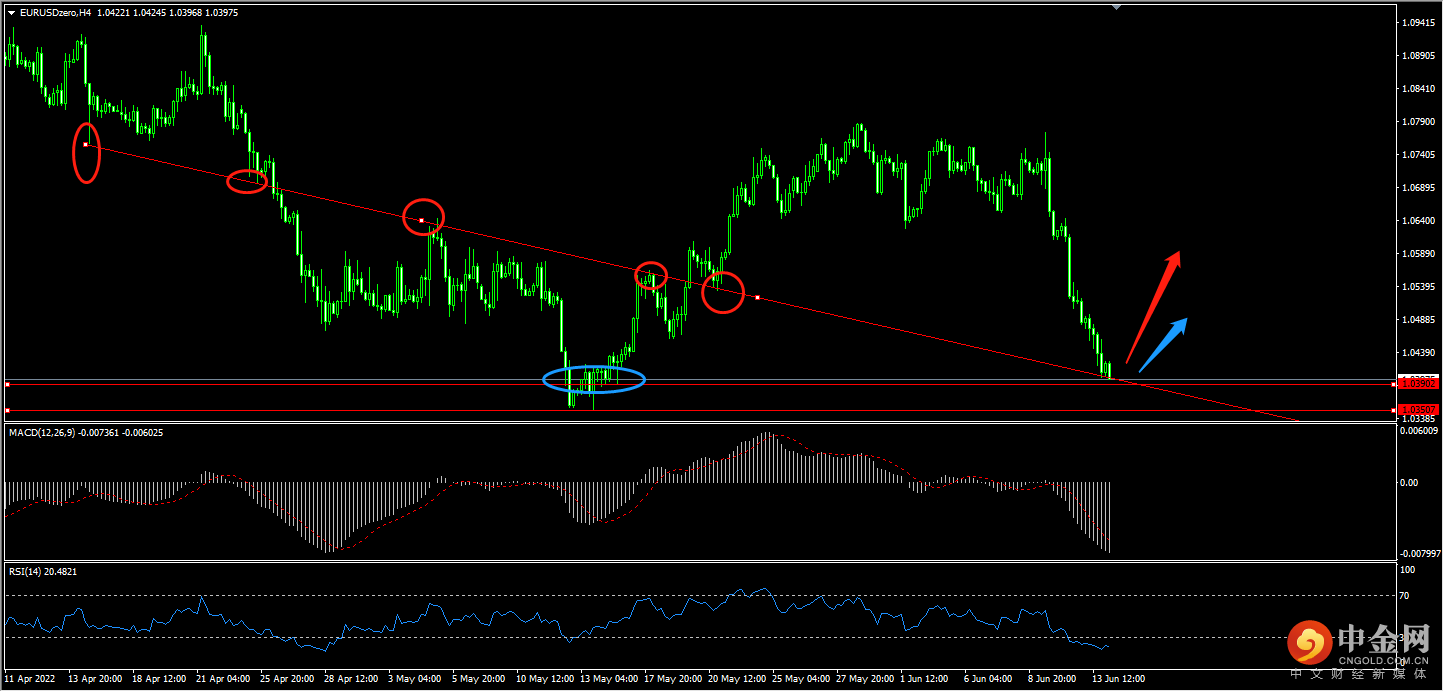This screenshot has width=1444, height=692.
Task: Select right handle of 1.03507 horizontal line
Action: click(1394, 410)
